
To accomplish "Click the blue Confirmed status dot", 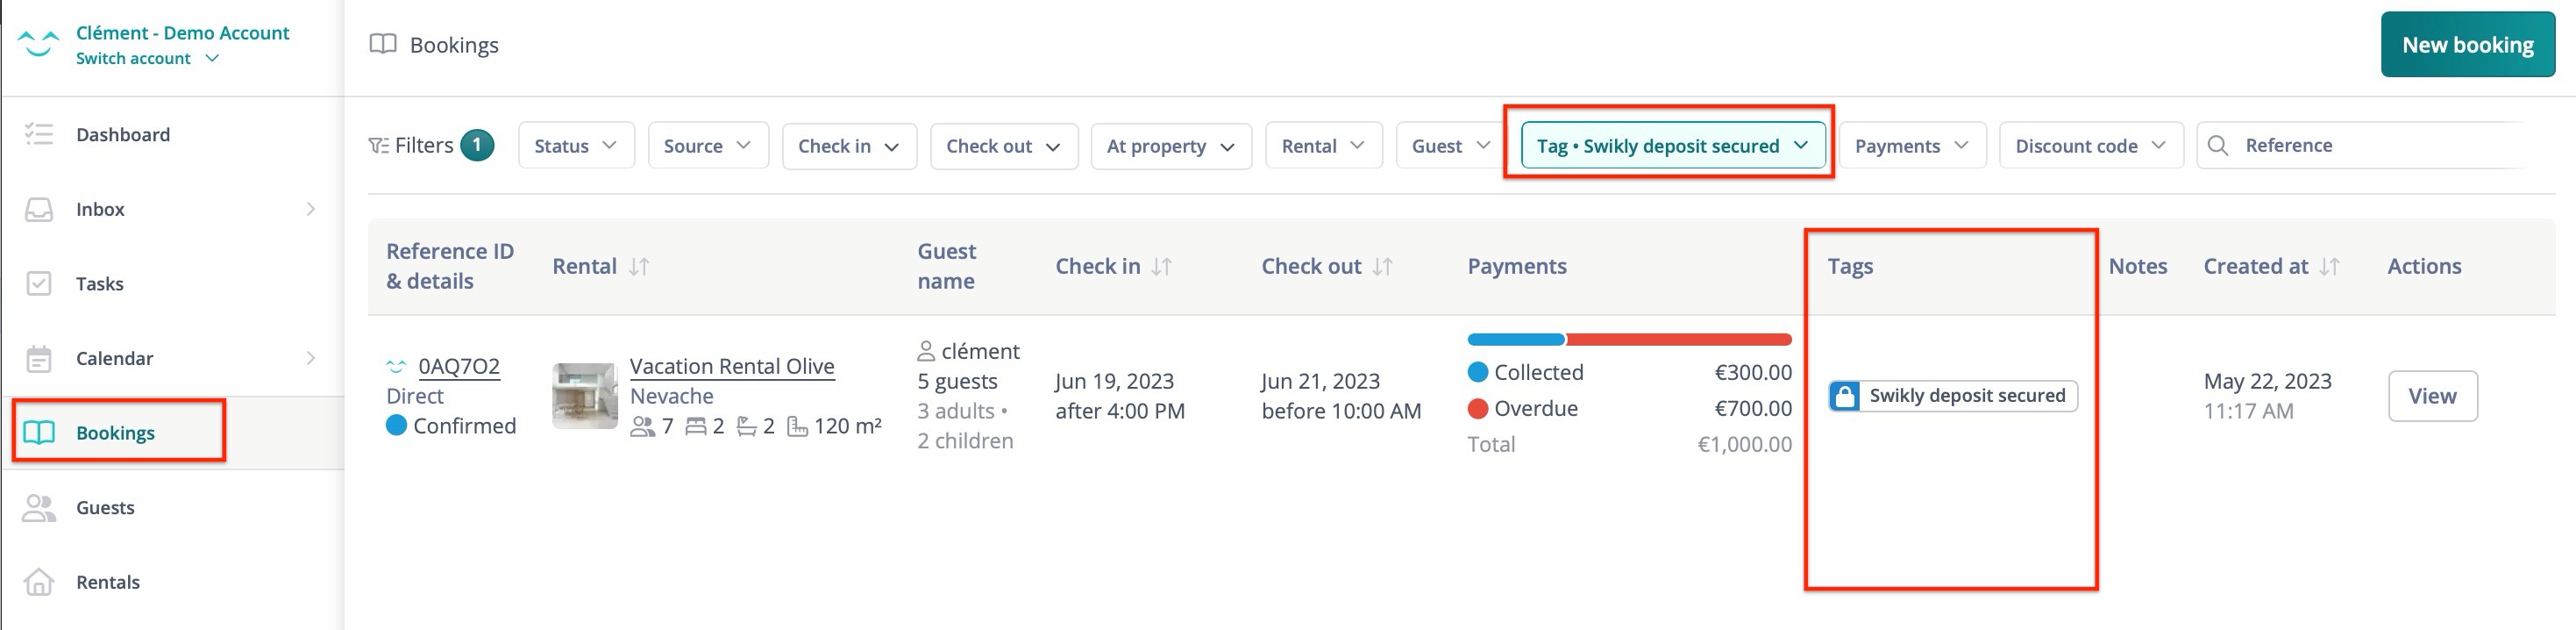I will coord(396,426).
